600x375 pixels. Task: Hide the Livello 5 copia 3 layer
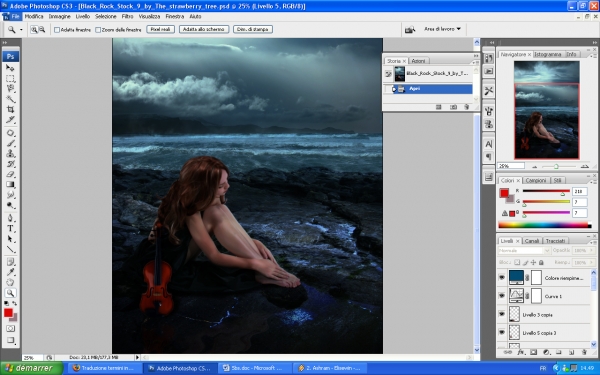click(502, 333)
